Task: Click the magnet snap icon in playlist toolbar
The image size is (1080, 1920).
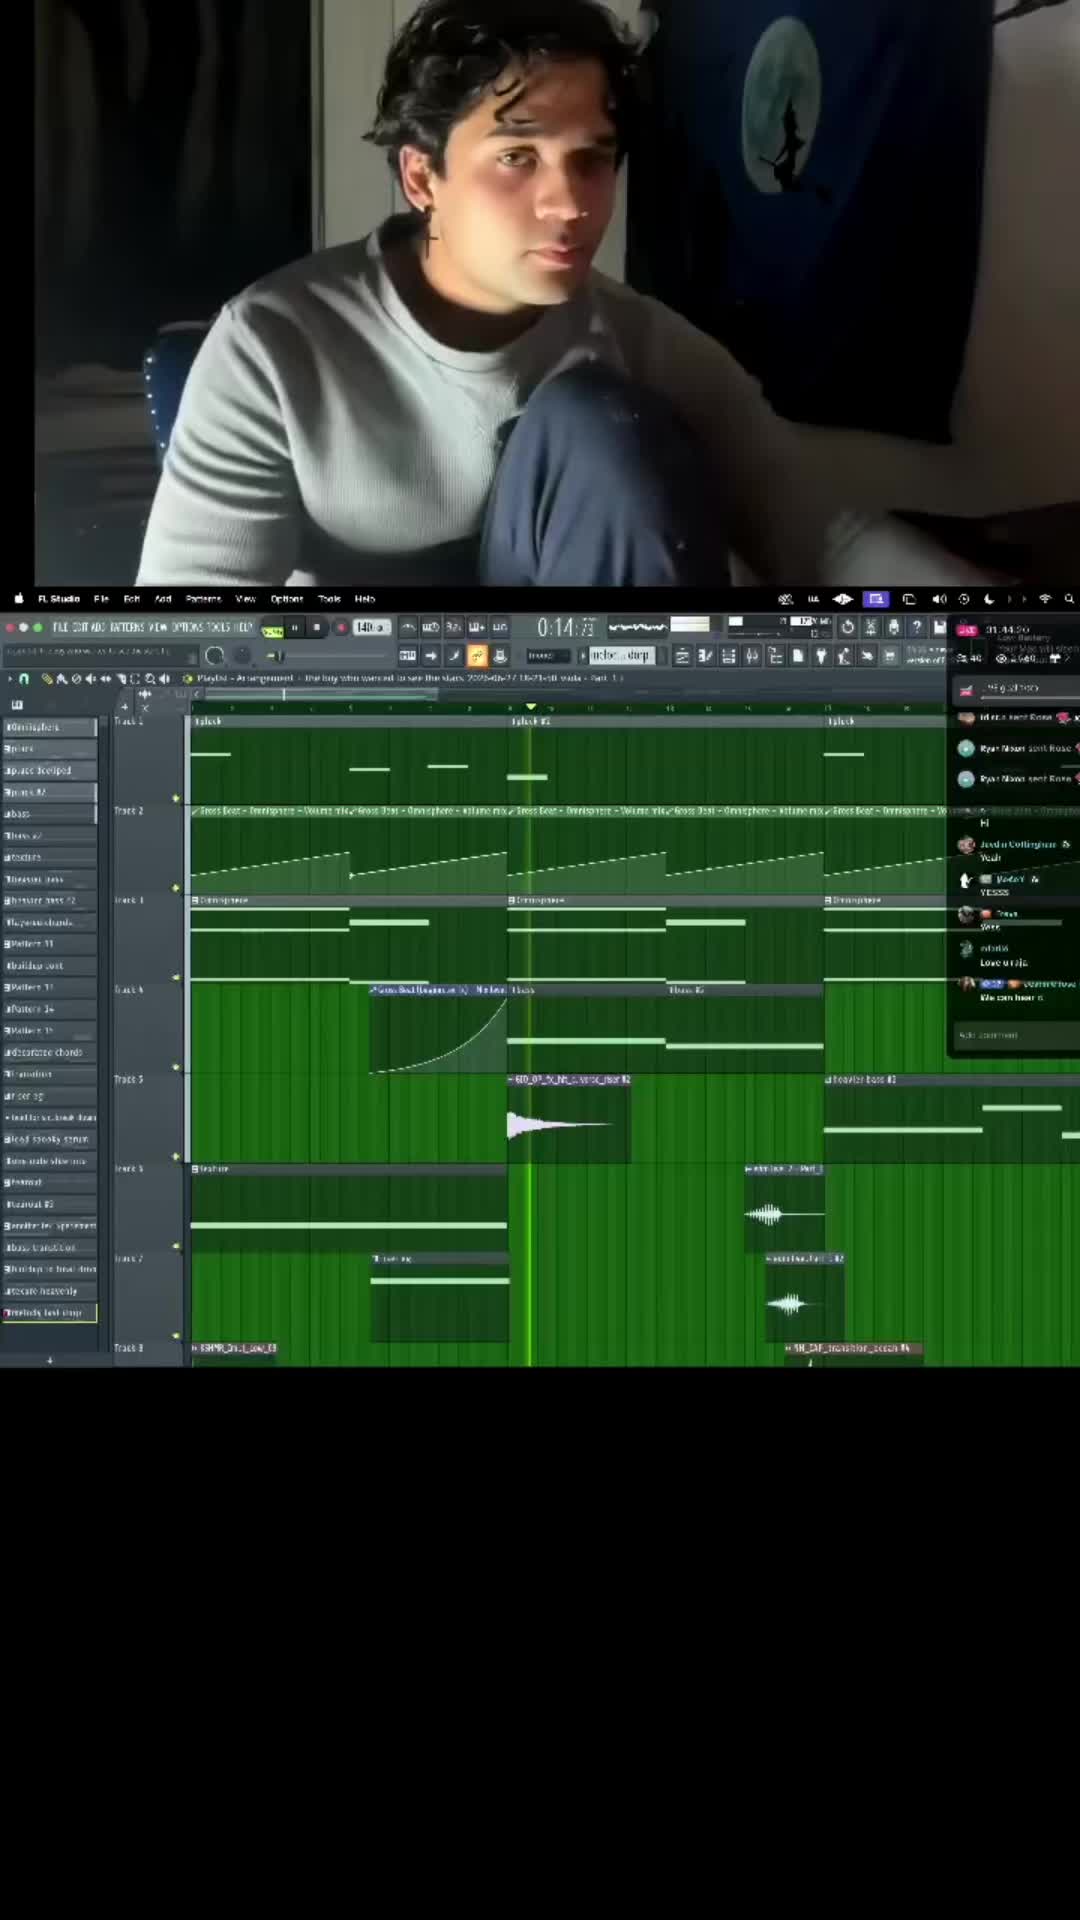Action: click(x=24, y=678)
